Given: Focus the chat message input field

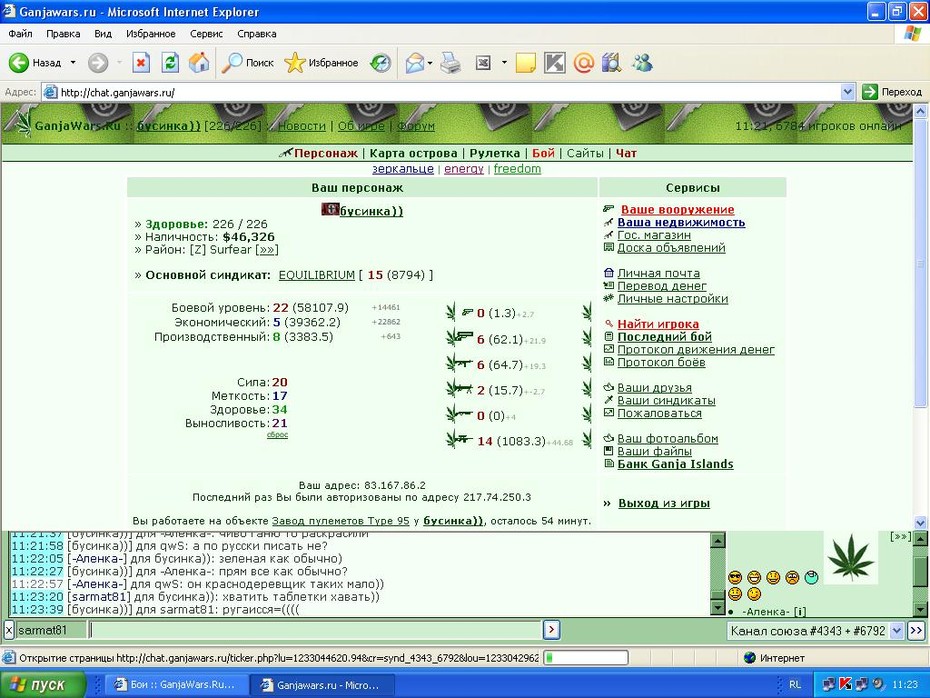Looking at the screenshot, I should (315, 630).
